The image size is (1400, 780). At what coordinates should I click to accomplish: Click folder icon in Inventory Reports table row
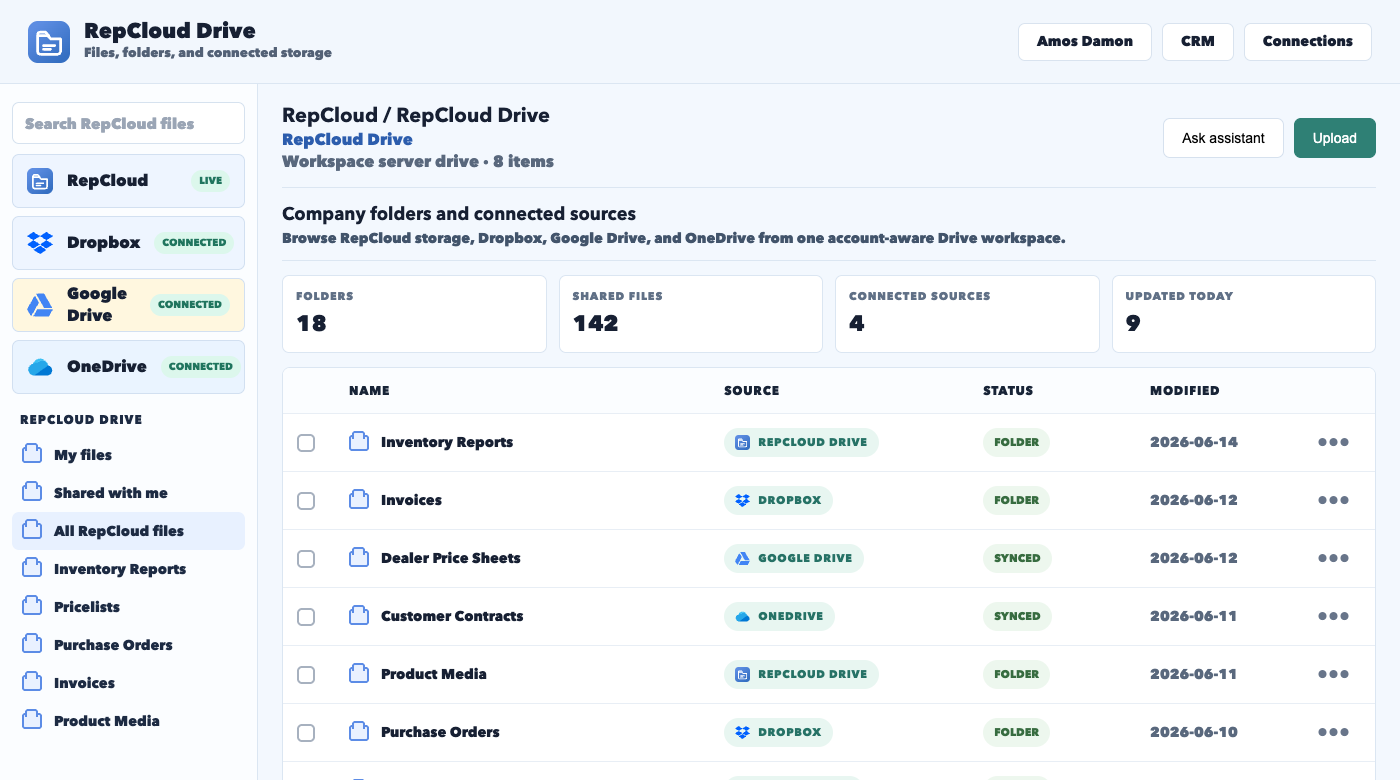(x=359, y=442)
